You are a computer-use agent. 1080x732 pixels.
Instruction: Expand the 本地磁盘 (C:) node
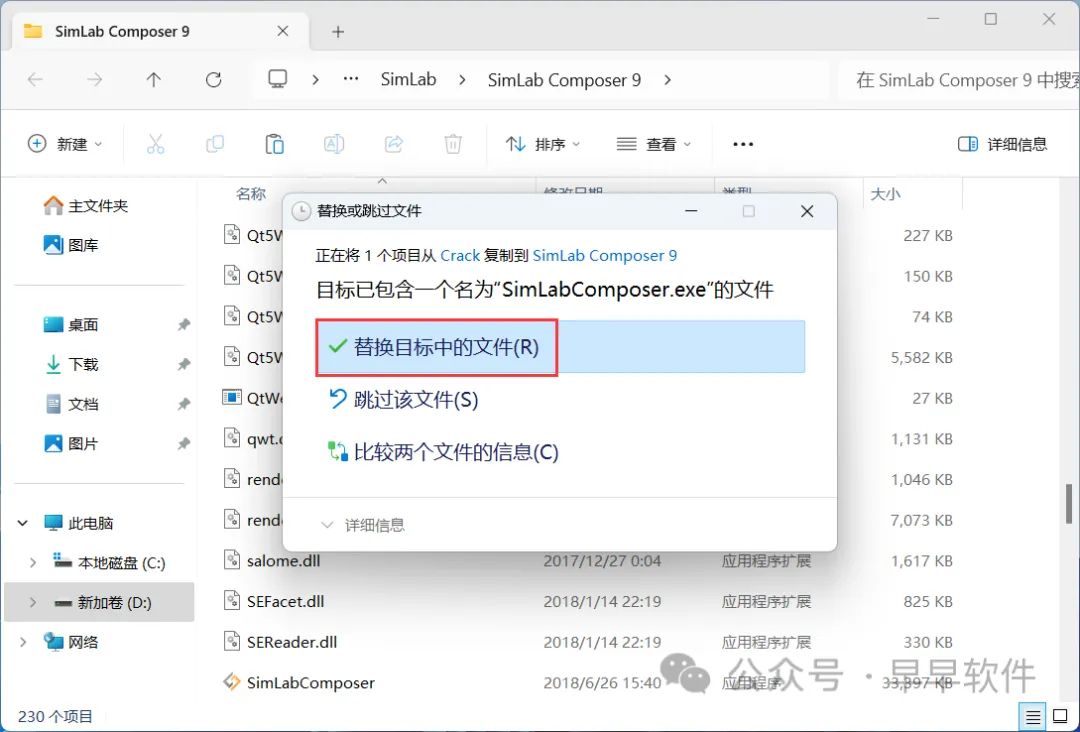pyautogui.click(x=32, y=563)
